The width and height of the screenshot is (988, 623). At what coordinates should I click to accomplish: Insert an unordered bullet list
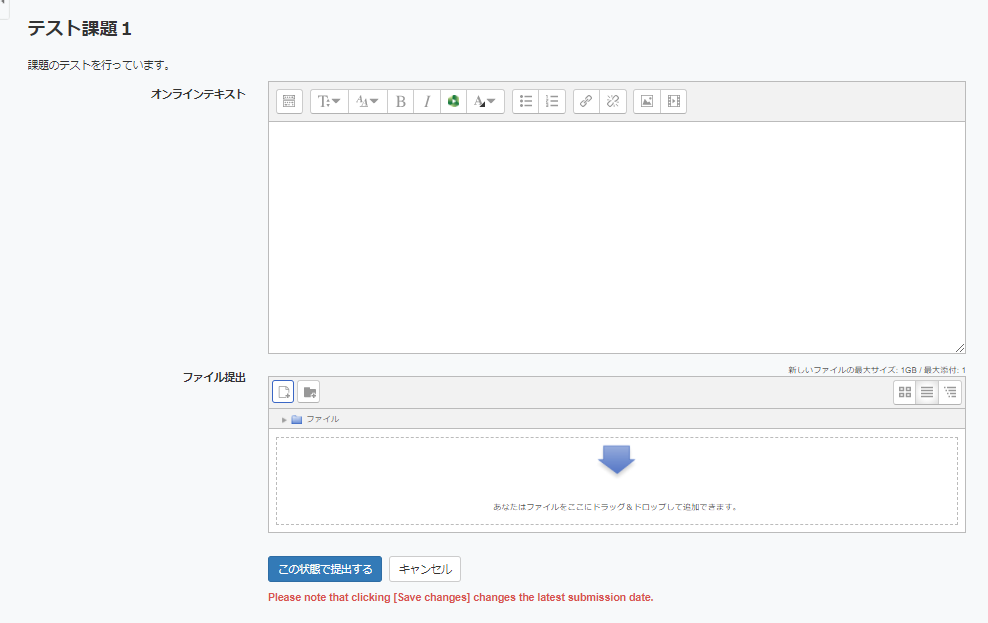tap(526, 101)
